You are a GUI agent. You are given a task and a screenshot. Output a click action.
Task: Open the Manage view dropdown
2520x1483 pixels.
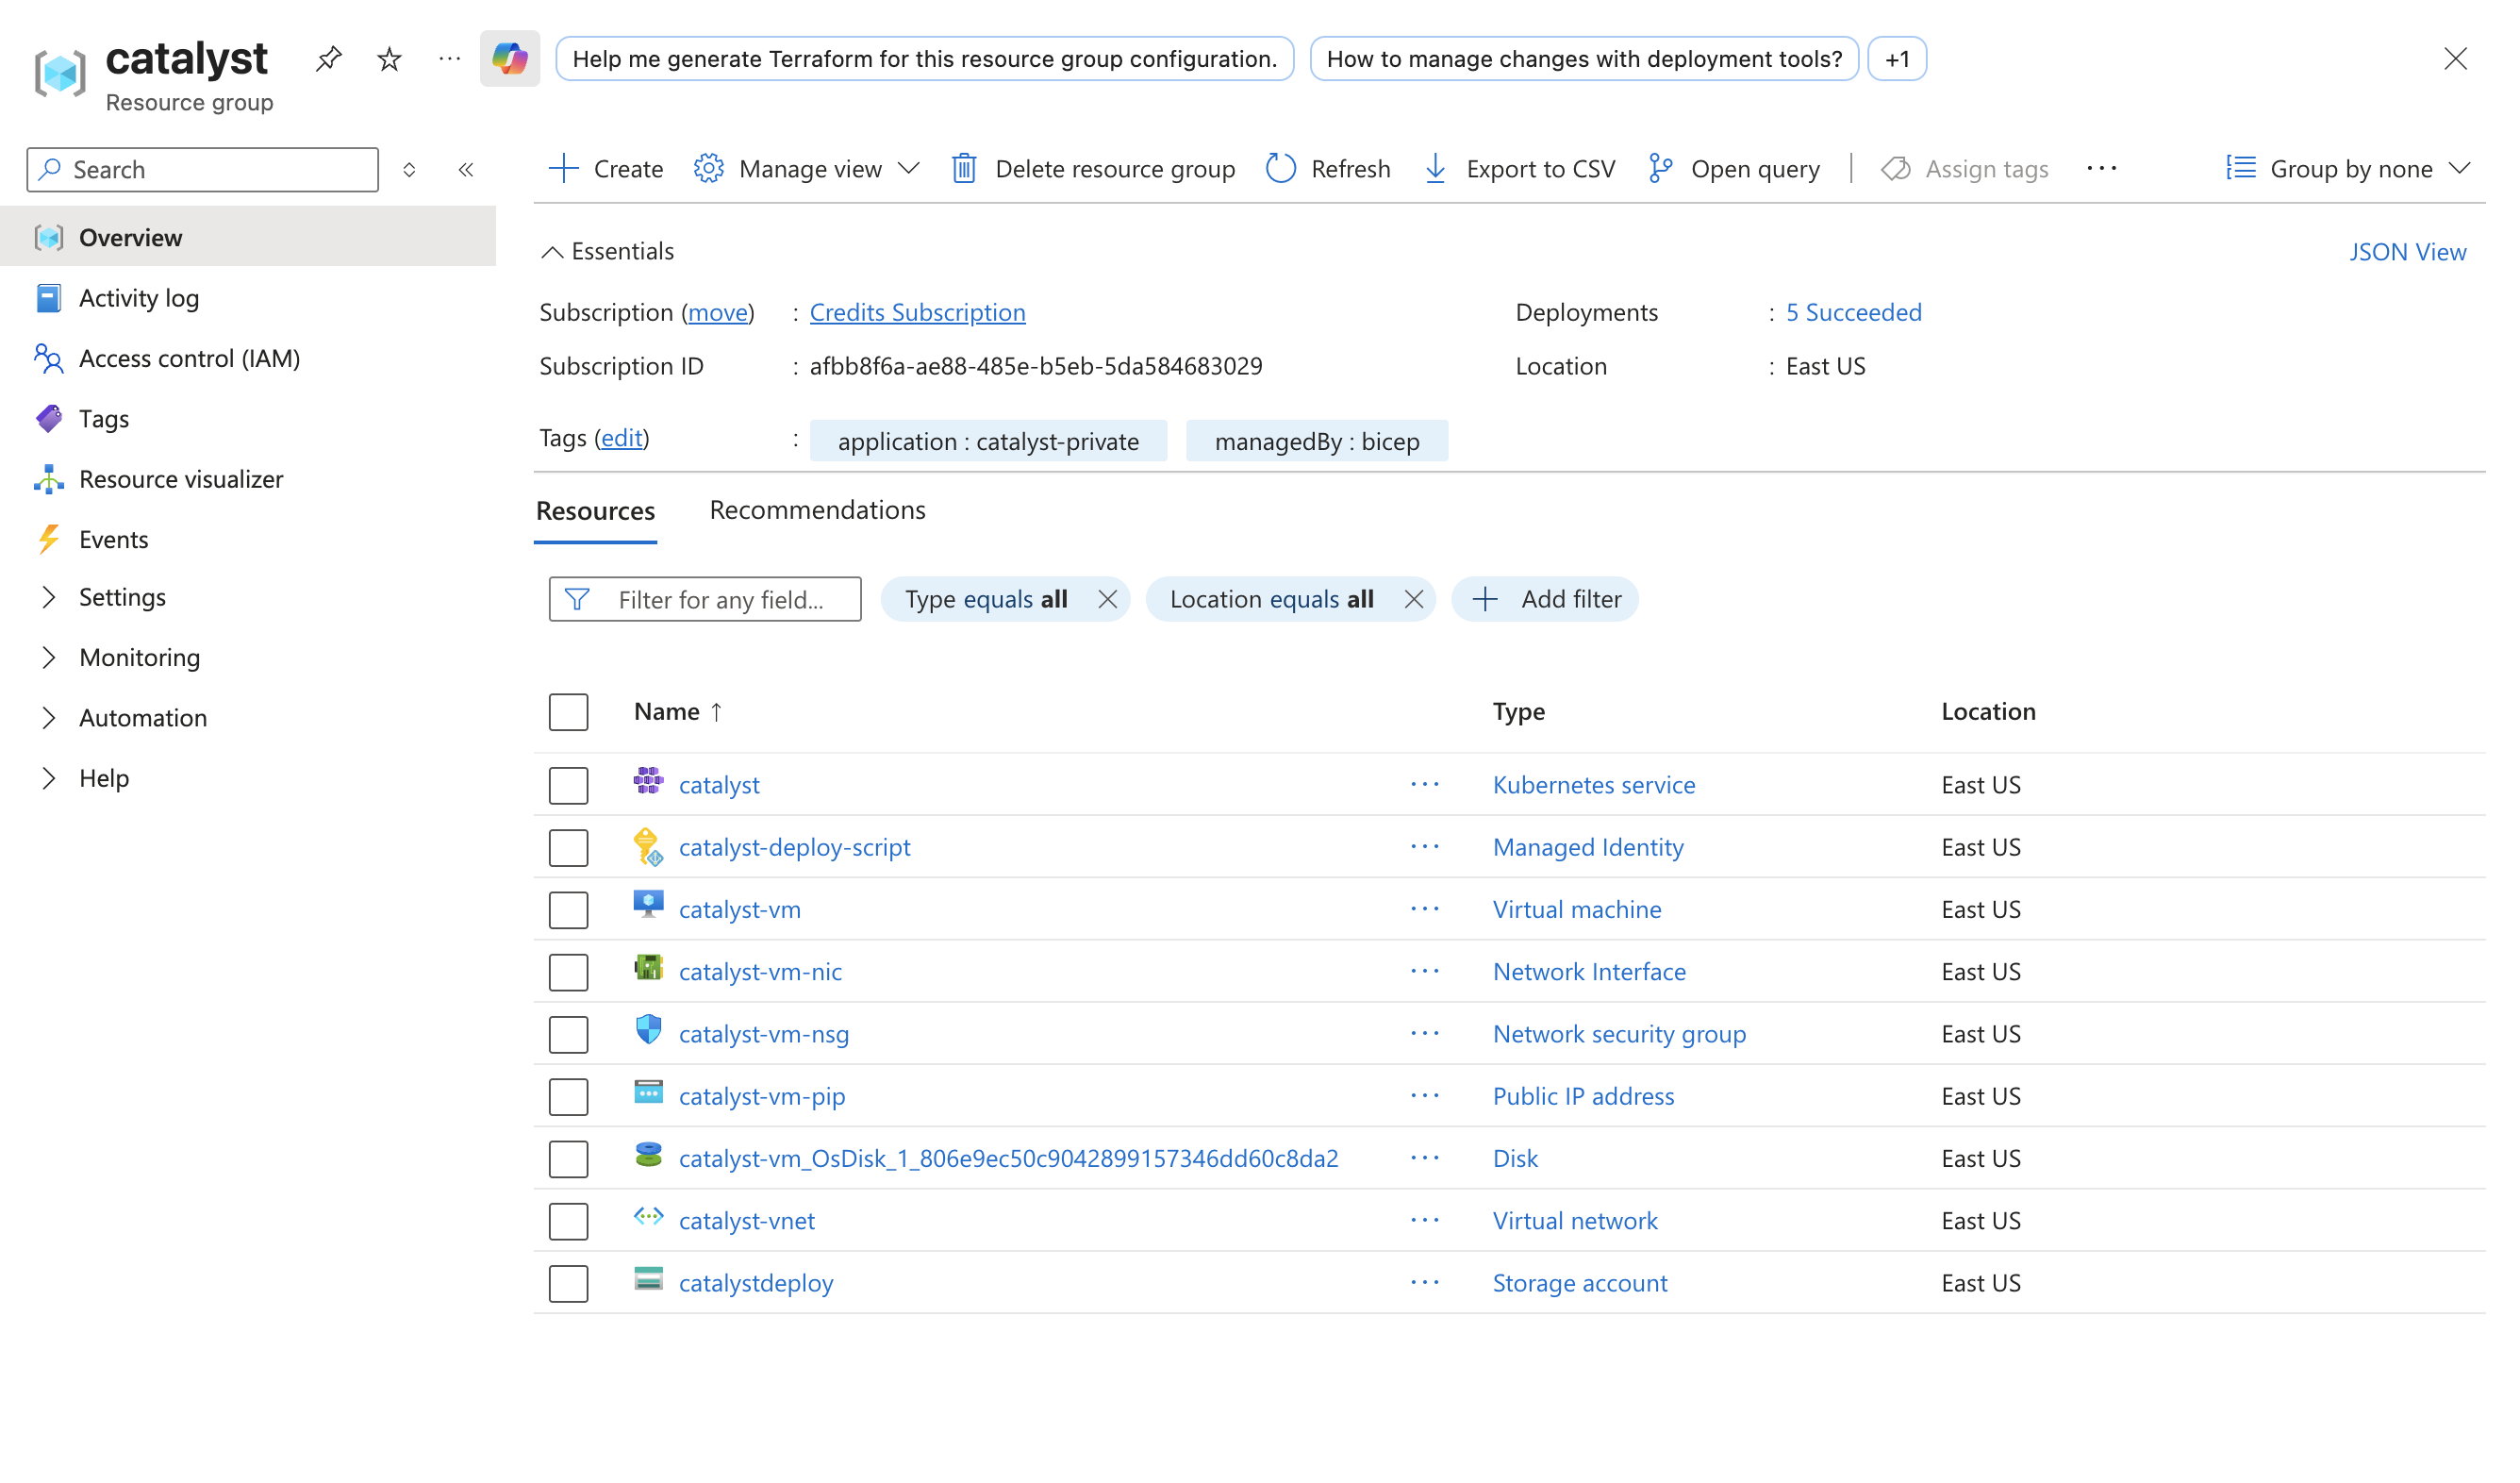pyautogui.click(x=806, y=169)
